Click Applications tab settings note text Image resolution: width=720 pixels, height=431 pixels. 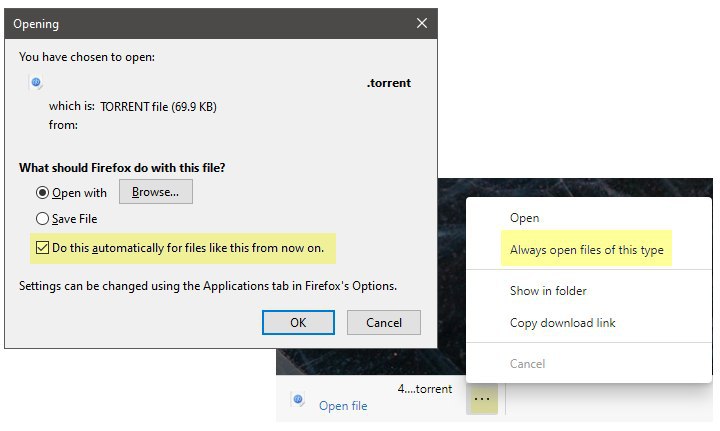point(208,286)
